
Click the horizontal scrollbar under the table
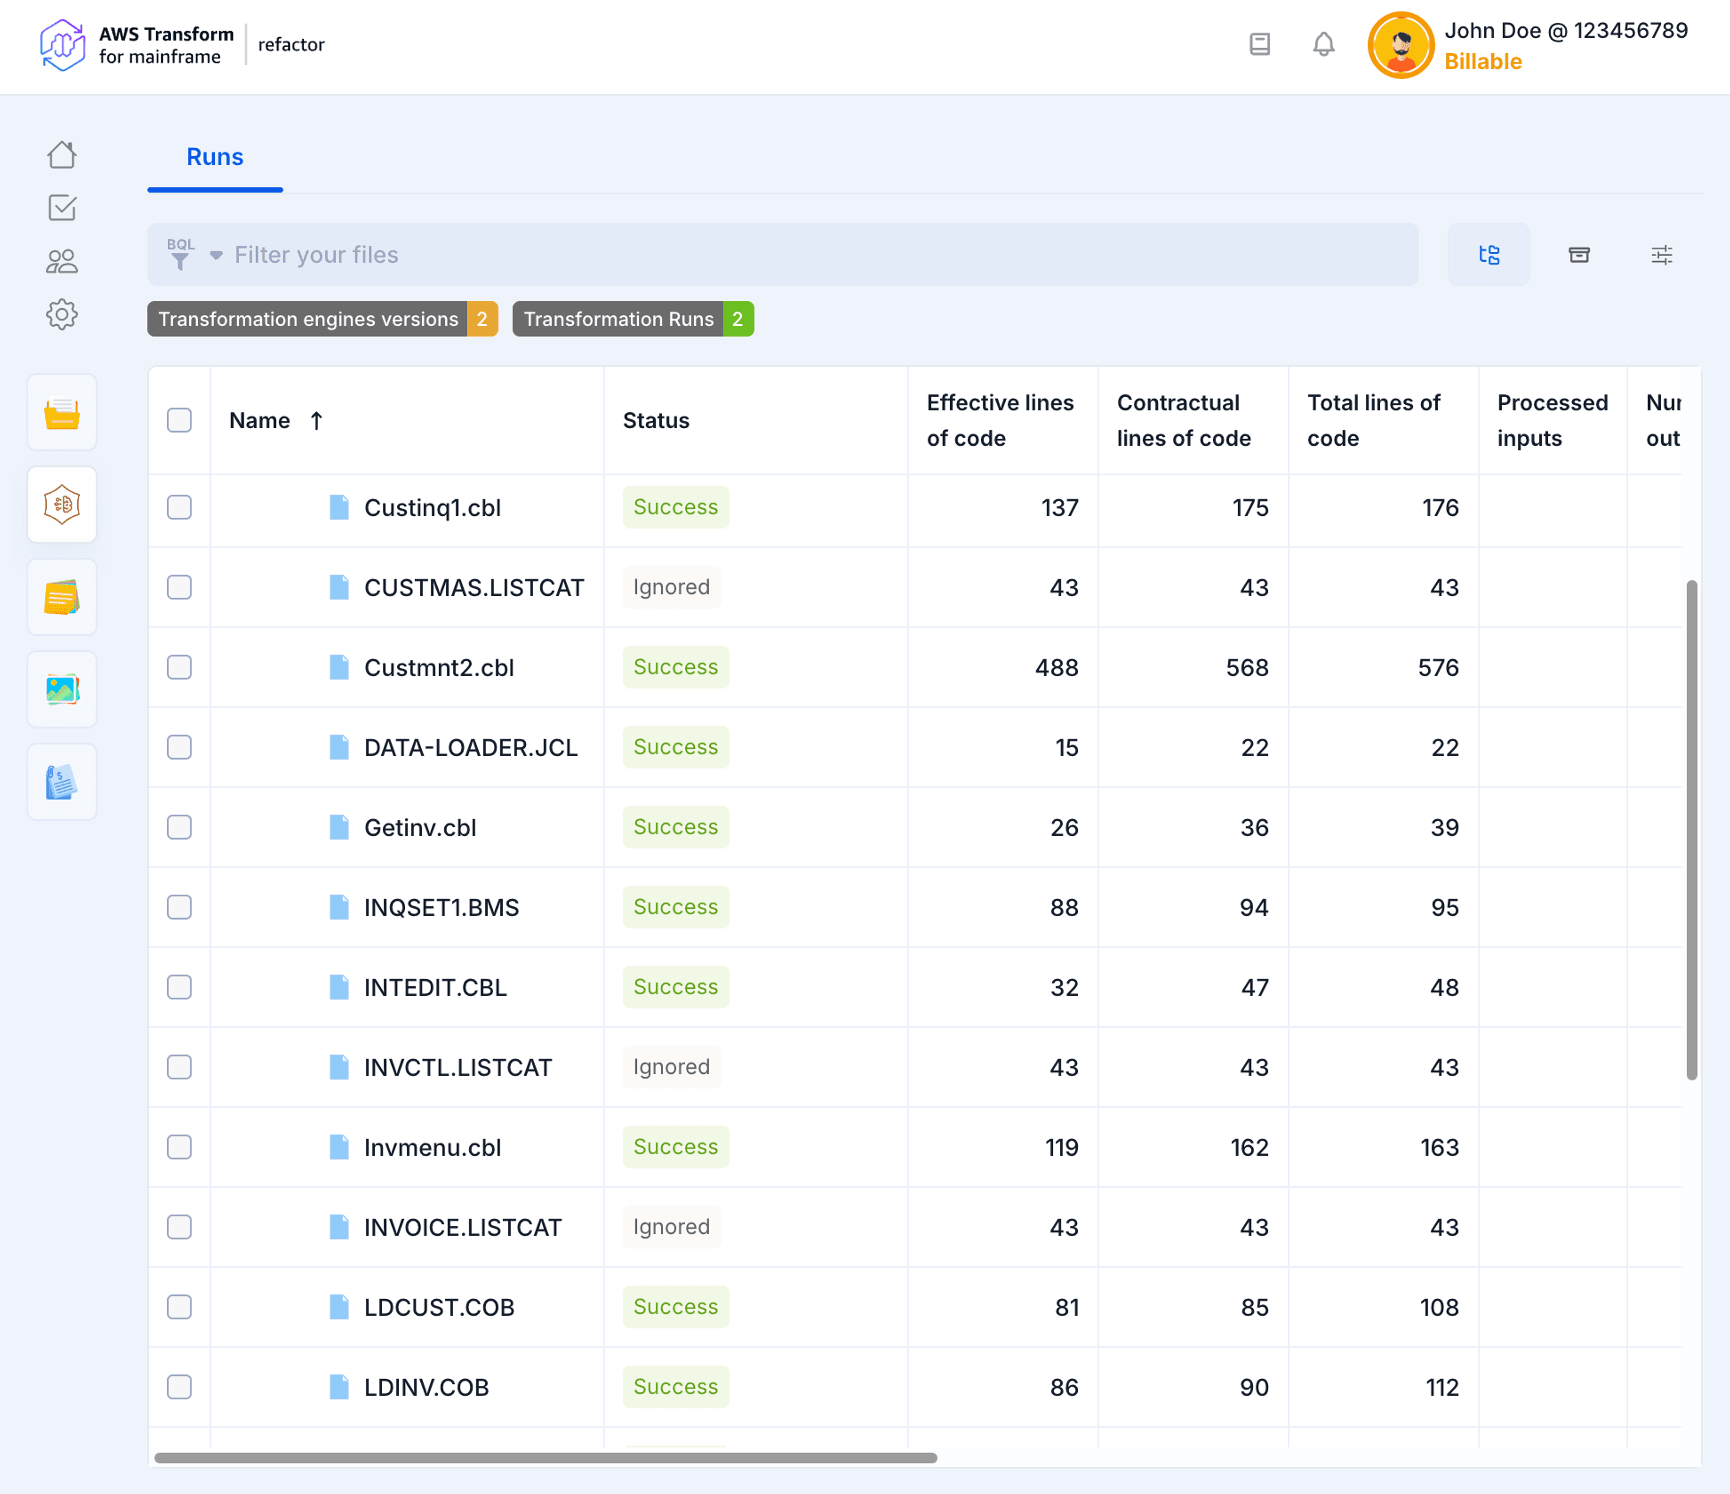[x=545, y=1458]
